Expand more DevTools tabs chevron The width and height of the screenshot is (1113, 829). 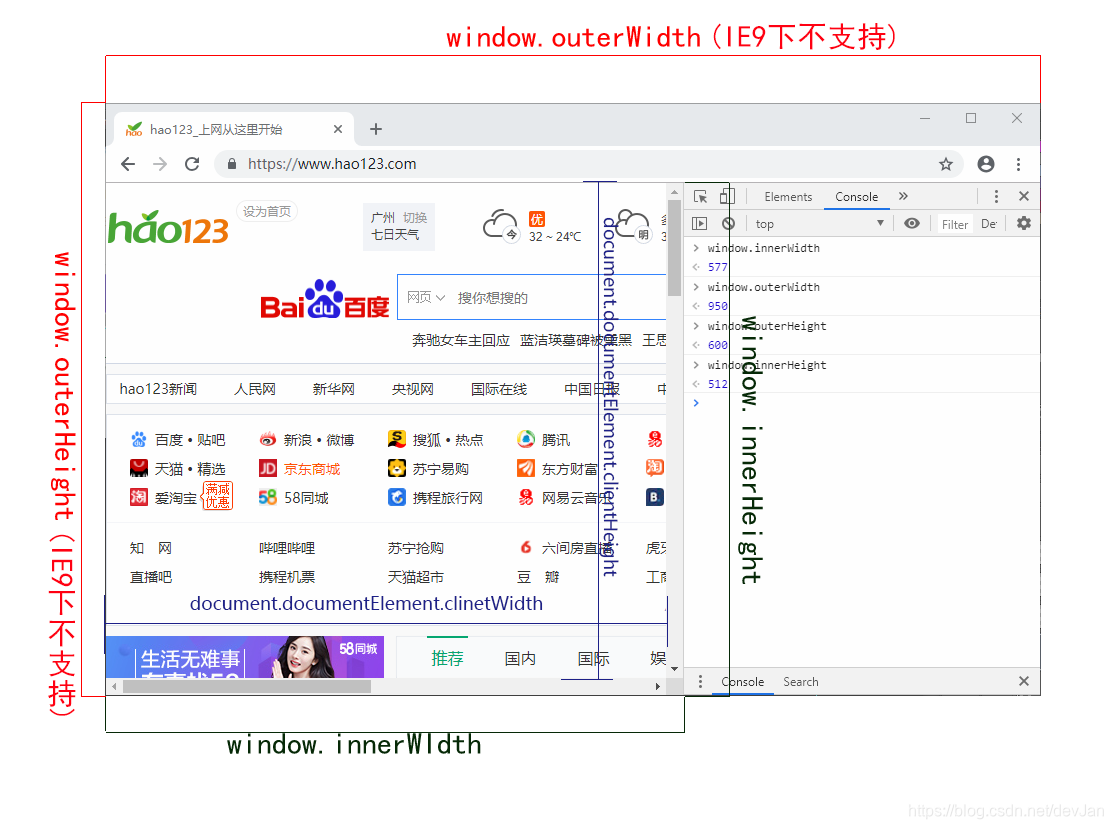[903, 196]
